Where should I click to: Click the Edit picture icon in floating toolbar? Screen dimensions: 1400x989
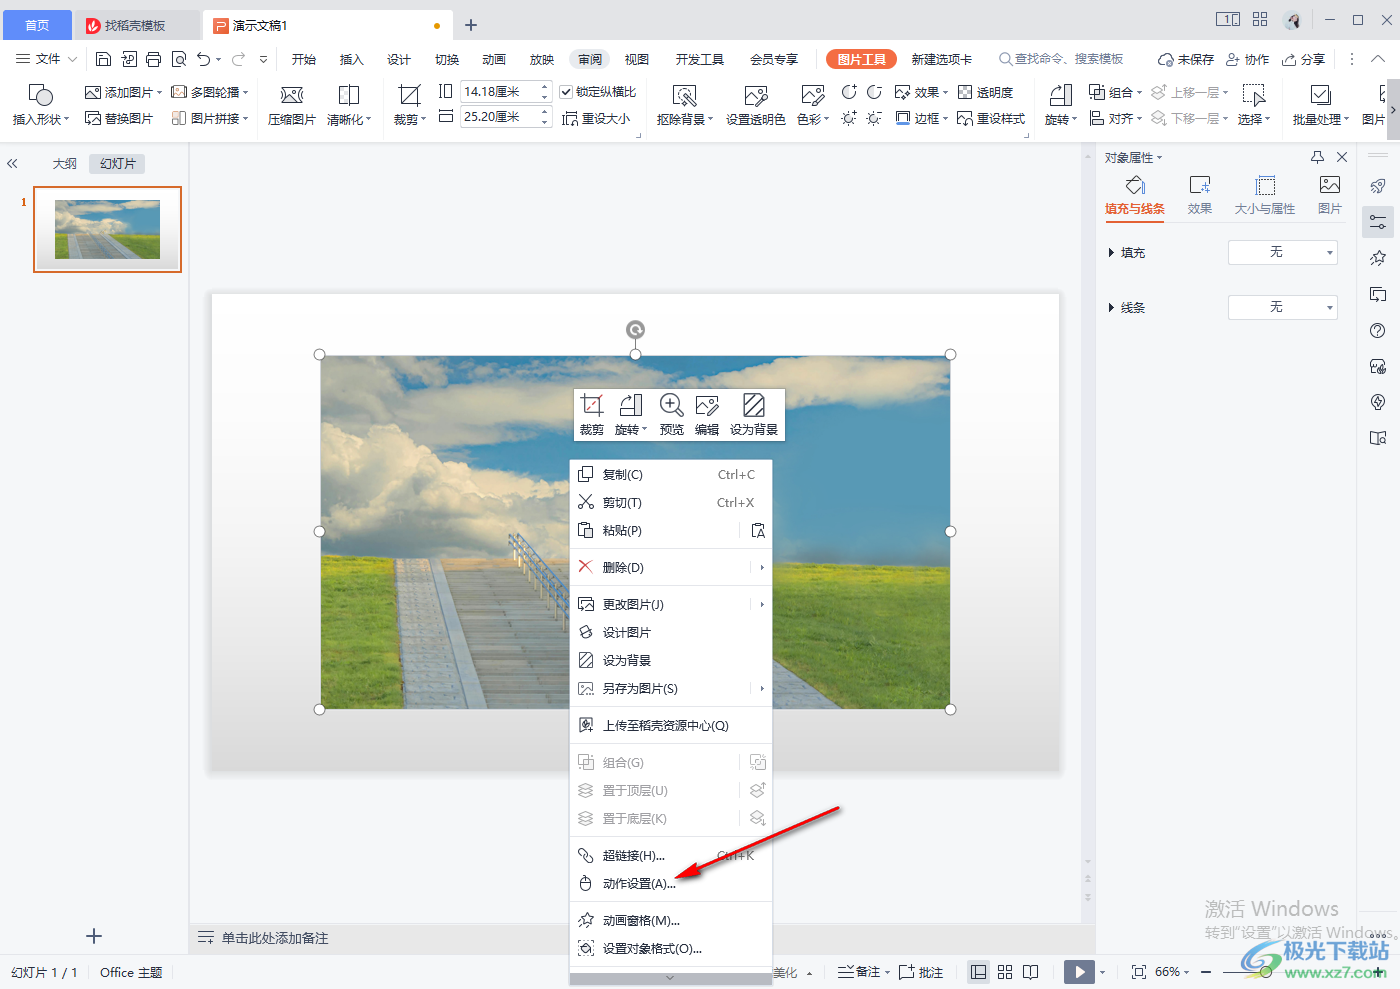point(707,405)
